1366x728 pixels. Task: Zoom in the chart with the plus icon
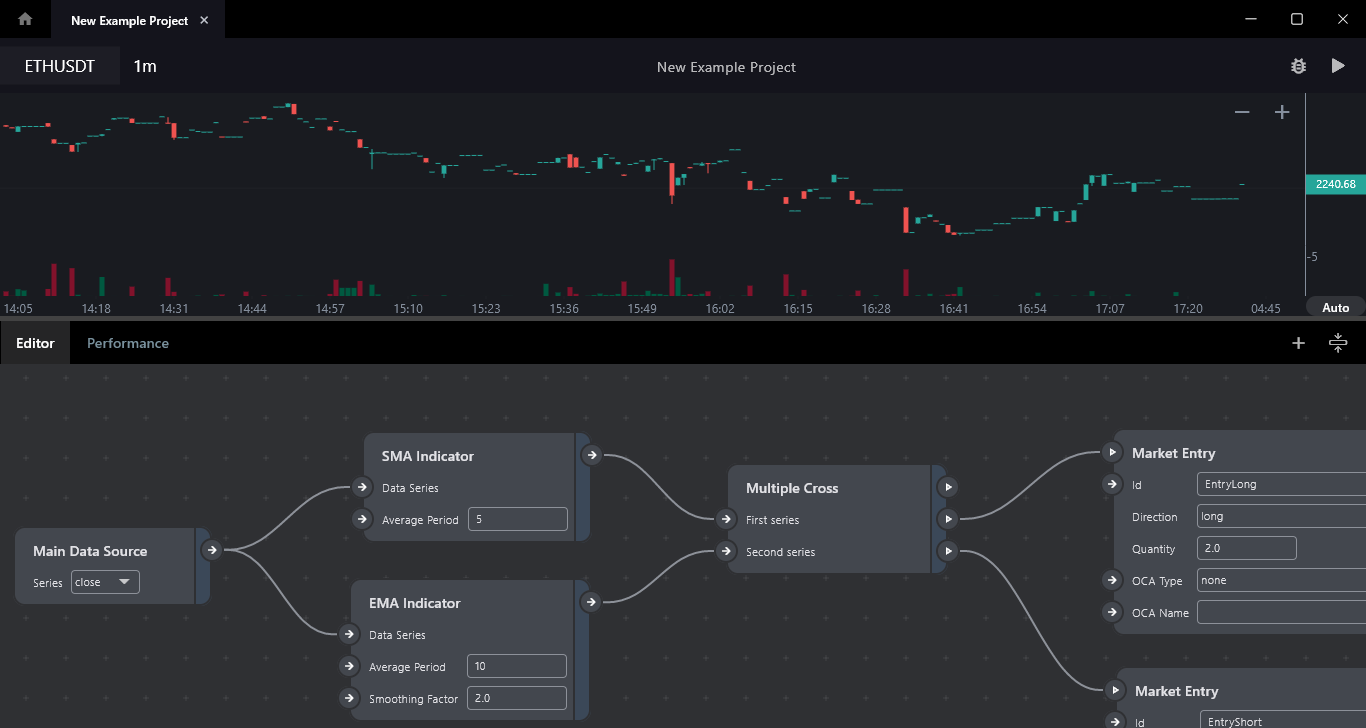click(1282, 112)
